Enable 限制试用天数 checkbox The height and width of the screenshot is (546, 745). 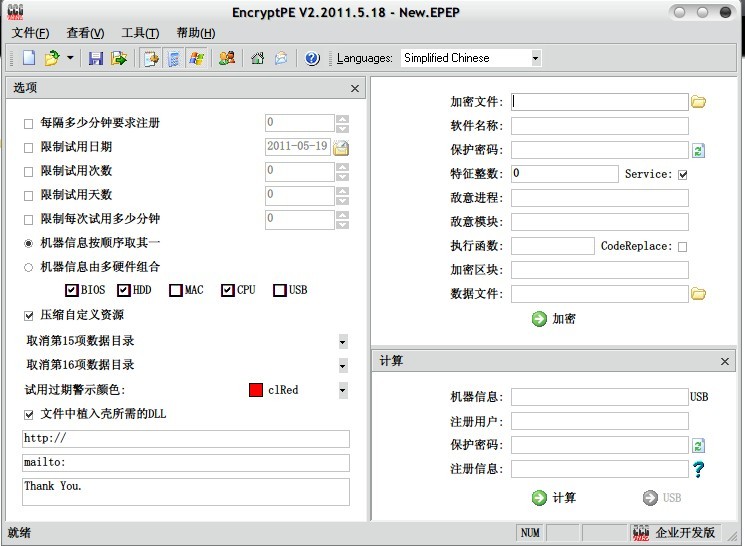(x=29, y=196)
